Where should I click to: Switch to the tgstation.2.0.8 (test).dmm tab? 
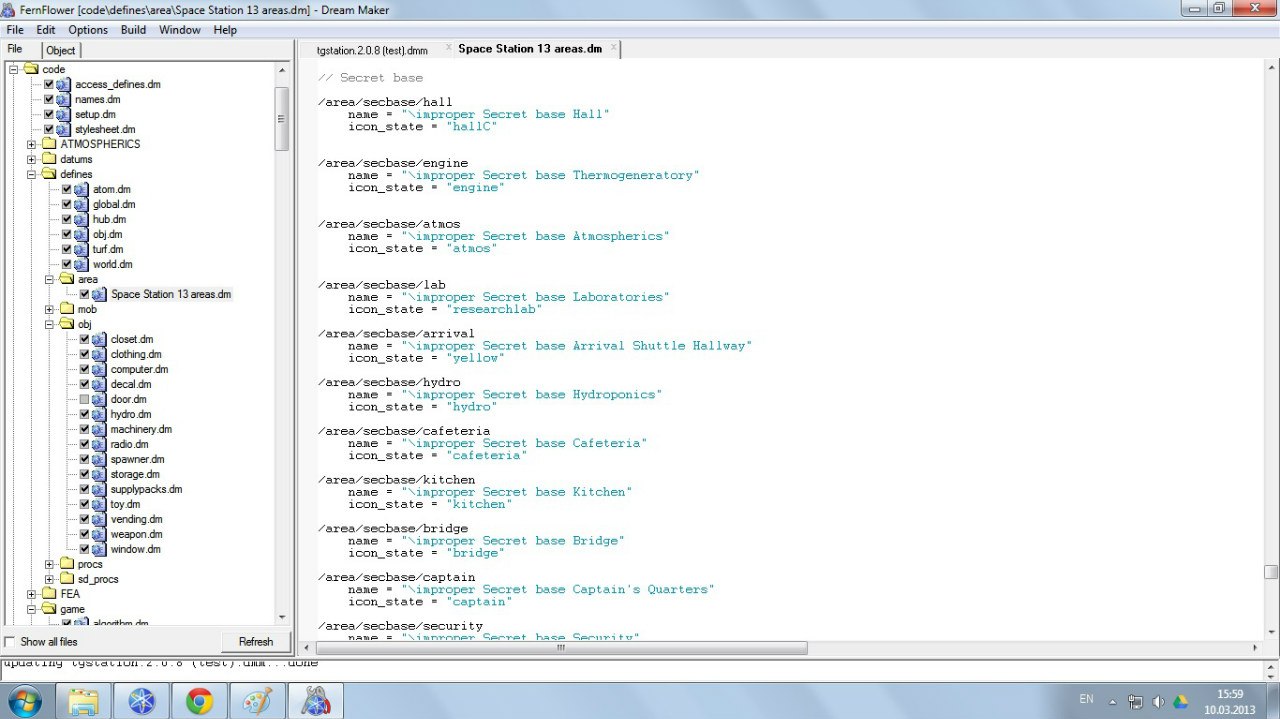point(372,50)
